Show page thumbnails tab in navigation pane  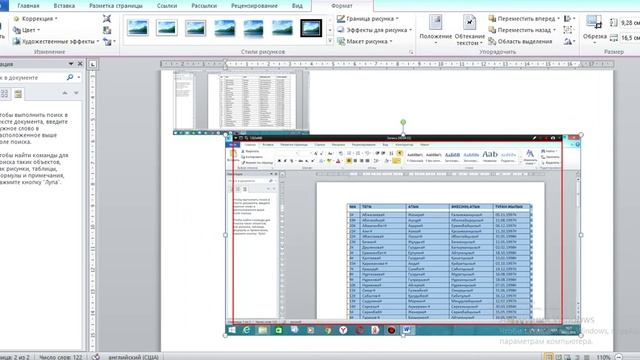(x=4, y=94)
